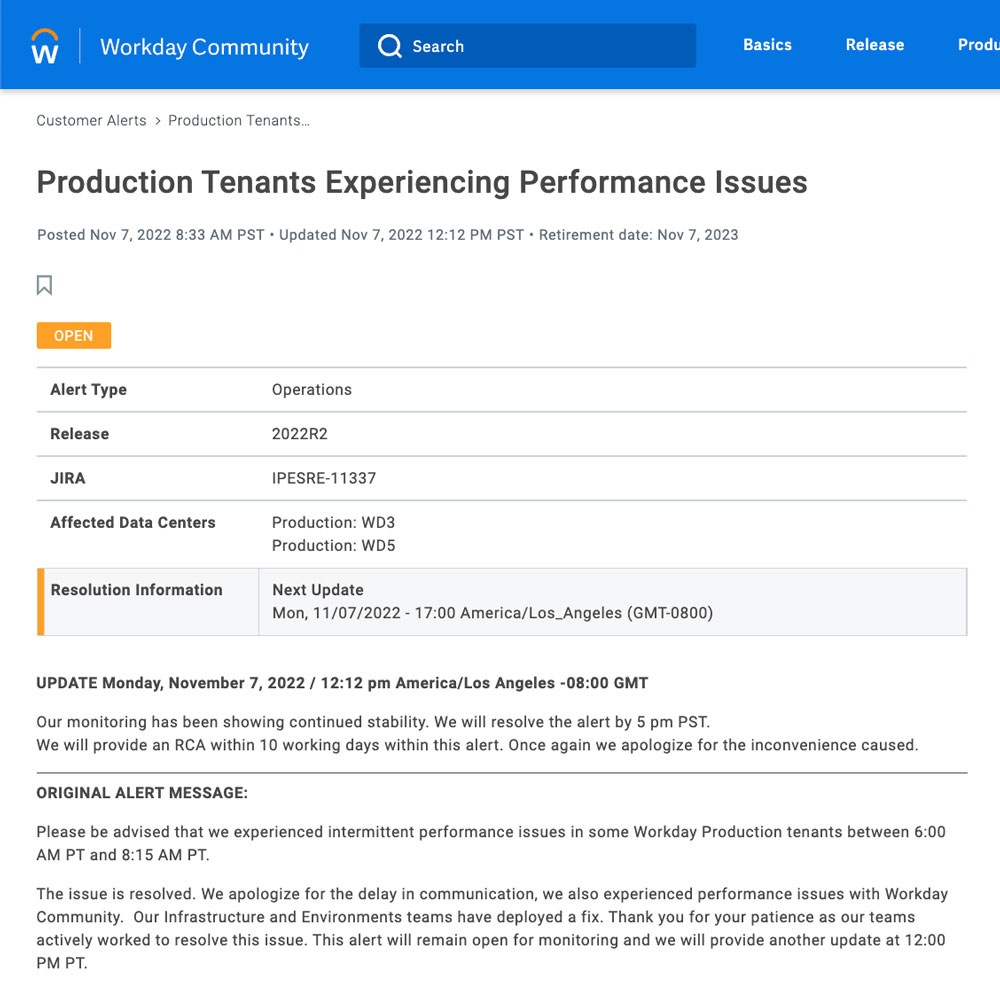Viewport: 1000px width, 999px height.
Task: Go to Workday Community home title
Action: (x=204, y=47)
